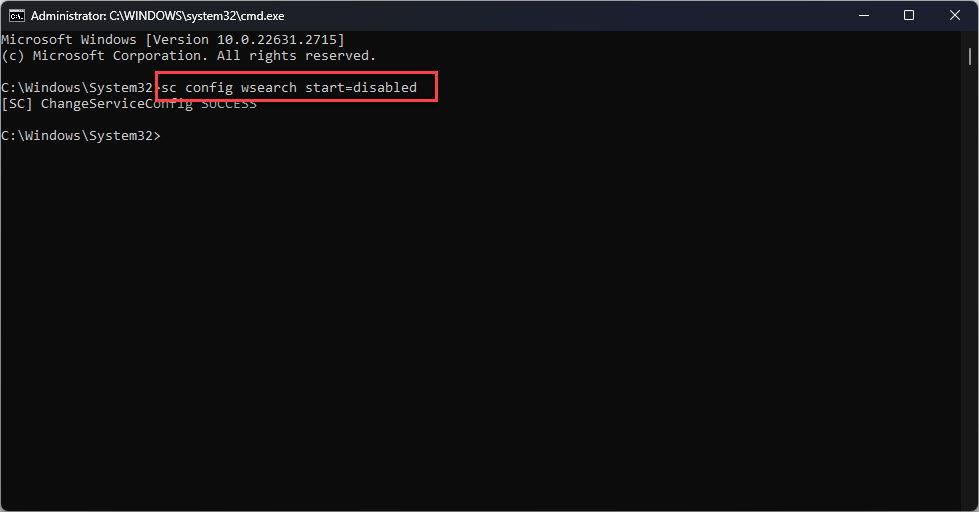Click the Microsoft Windows version line
Image resolution: width=979 pixels, height=512 pixels.
[173, 40]
